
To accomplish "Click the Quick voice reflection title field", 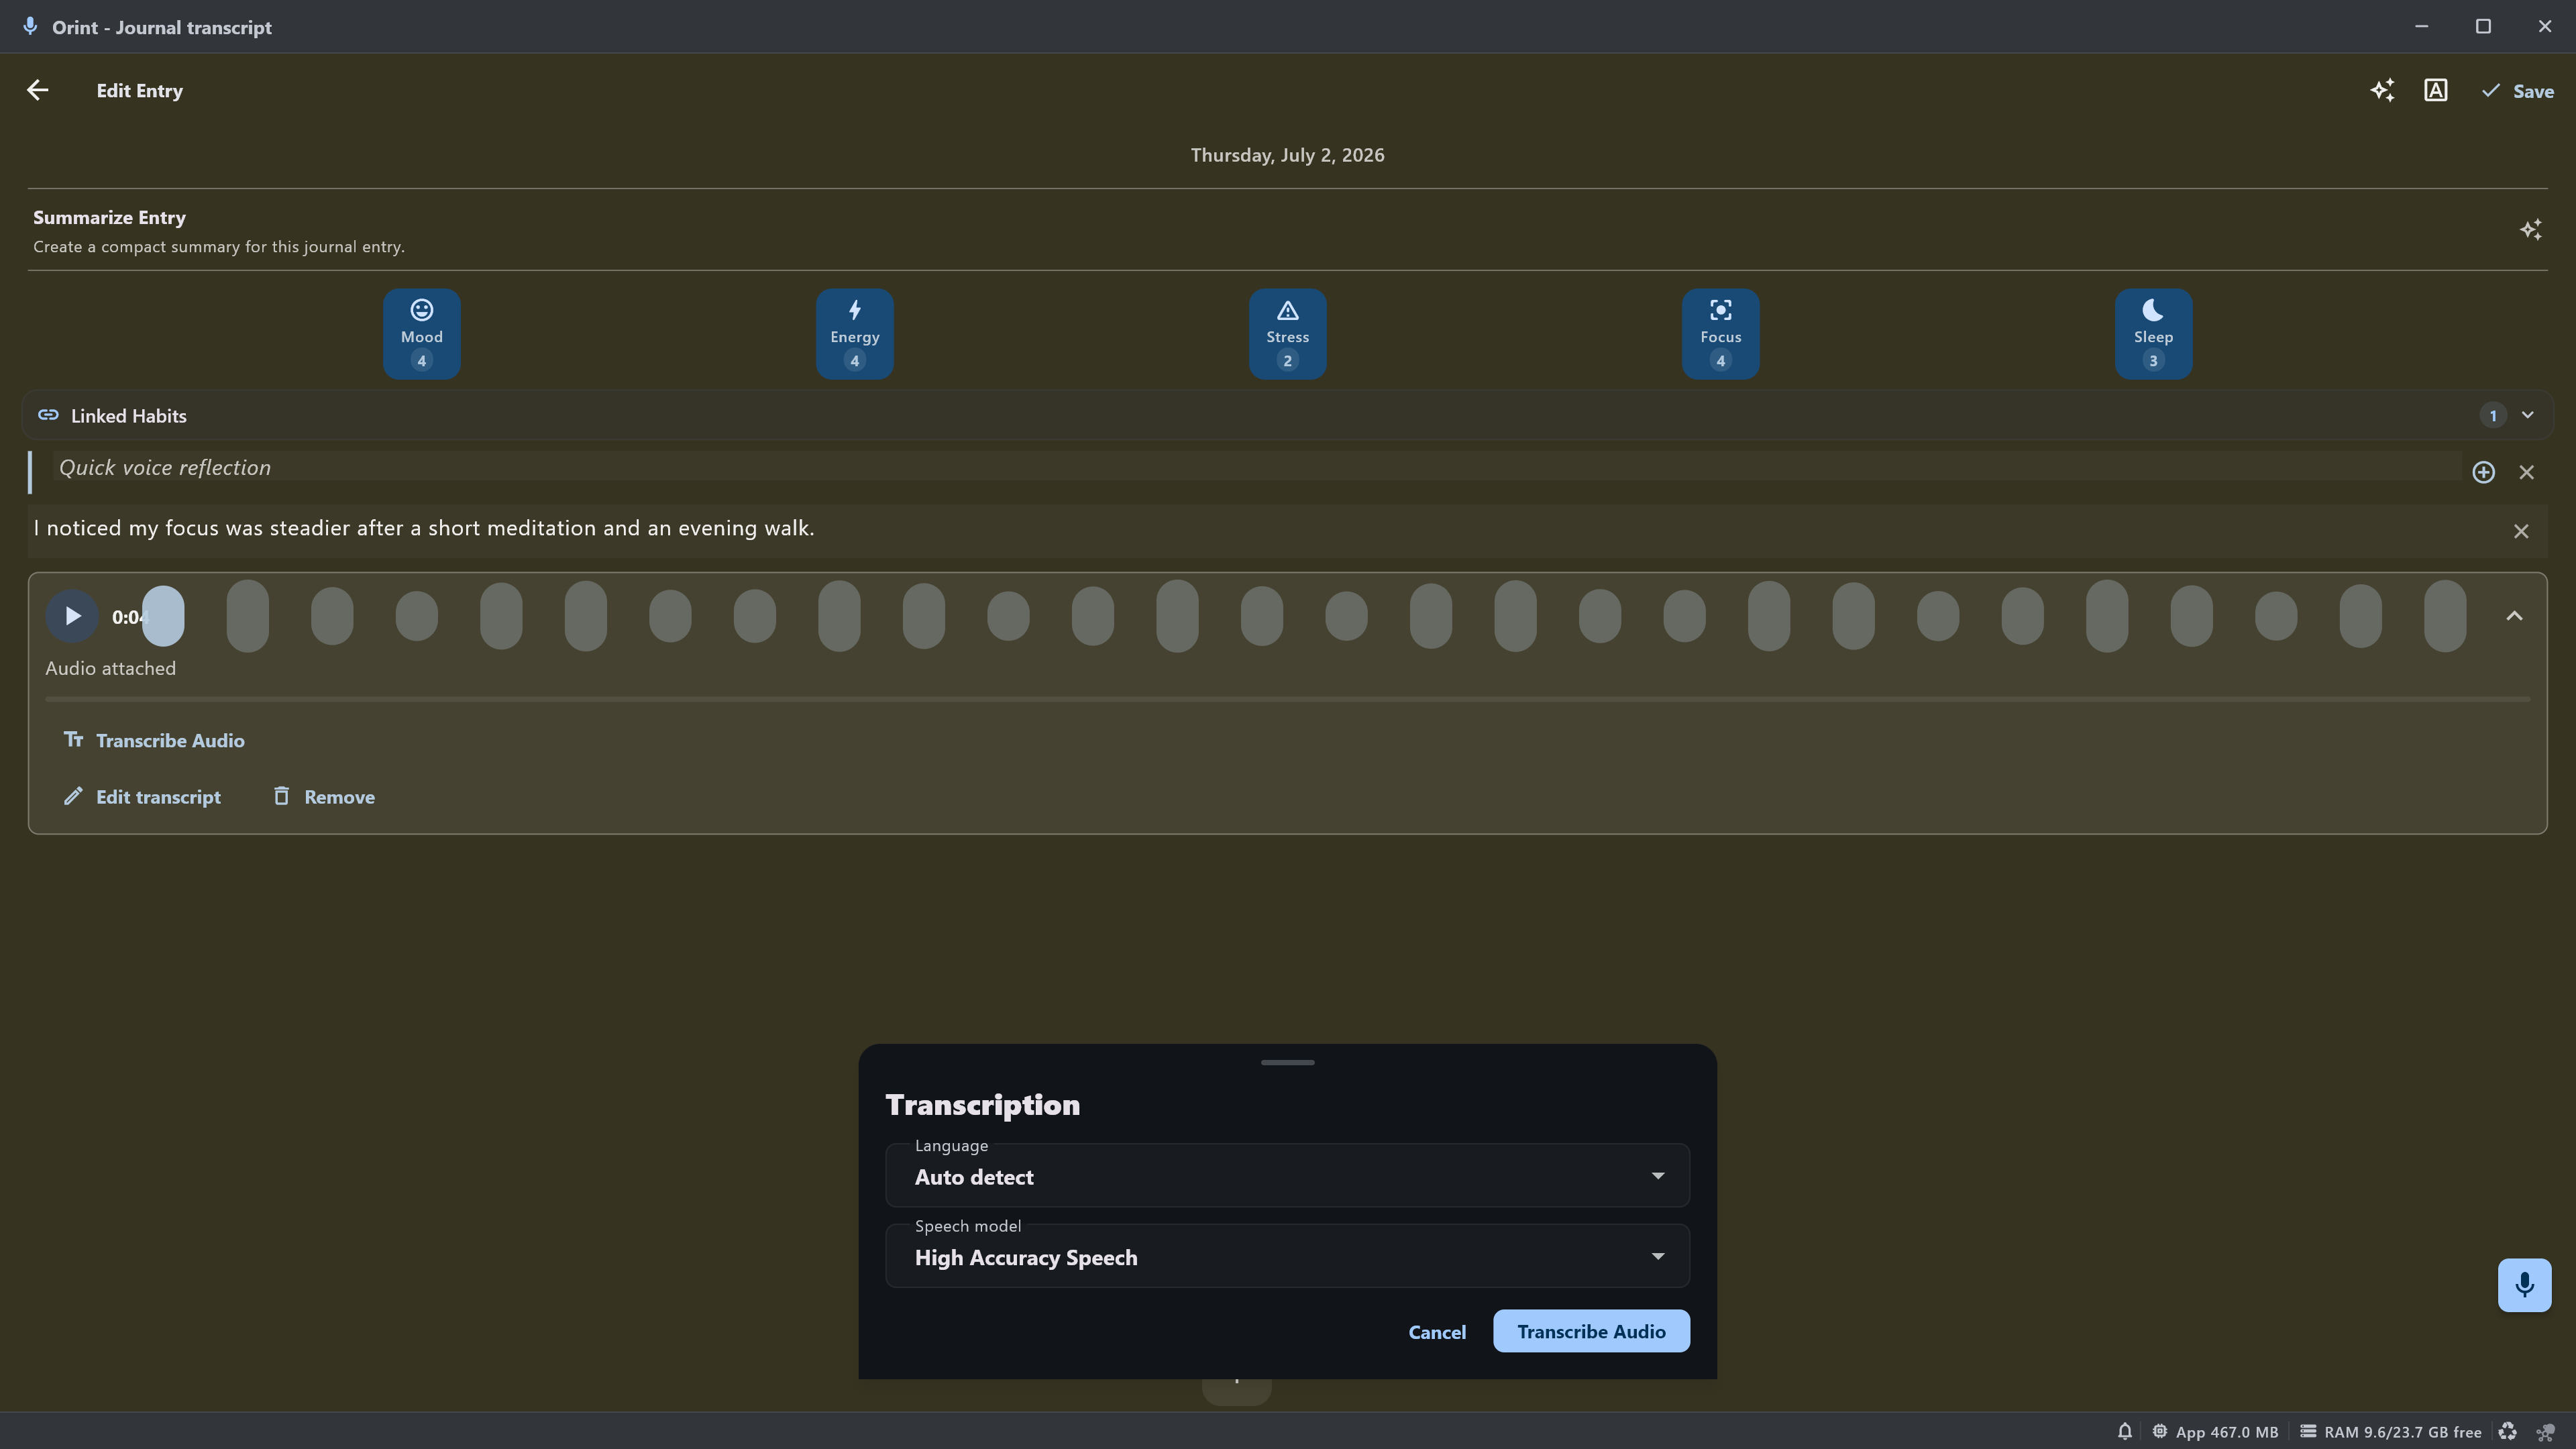I will [x=1256, y=468].
